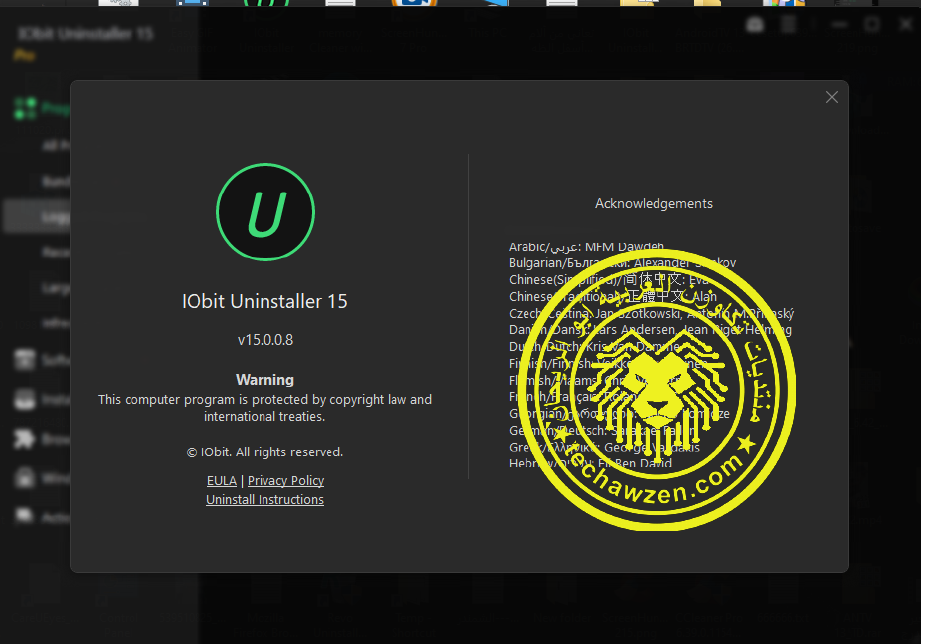
Task: Click the IObit Uninstaller 15 title text
Action: click(265, 301)
